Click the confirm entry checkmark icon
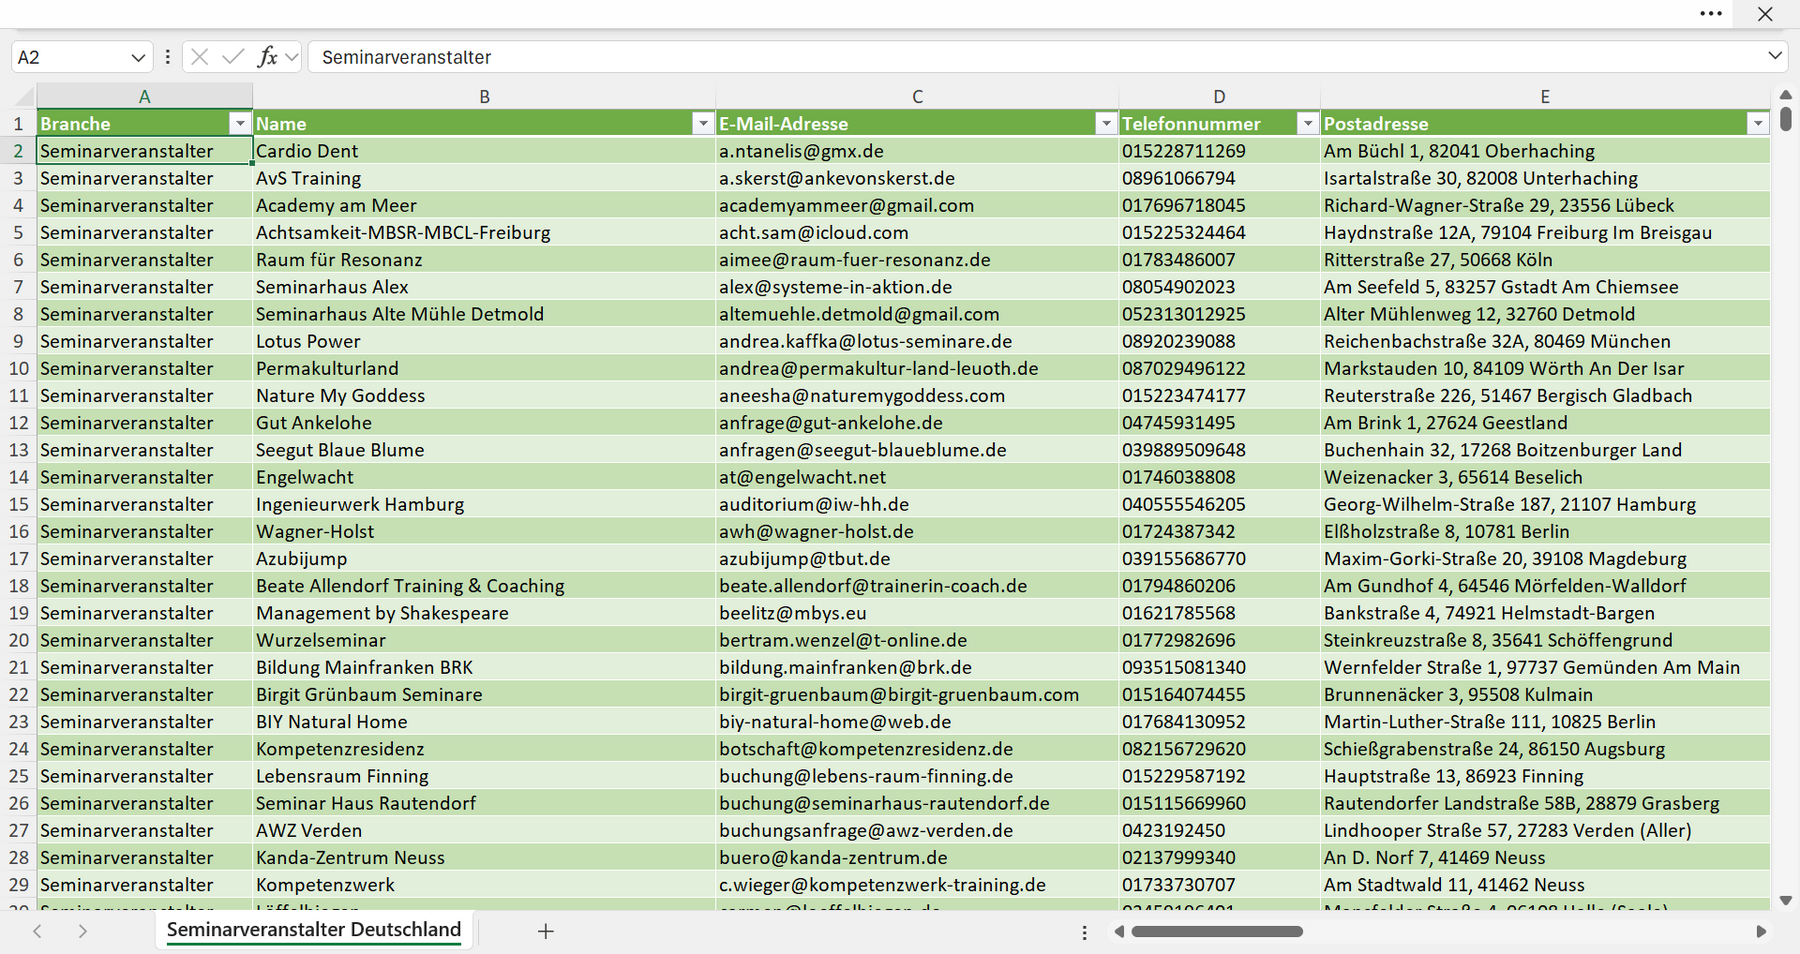The width and height of the screenshot is (1800, 954). point(233,57)
